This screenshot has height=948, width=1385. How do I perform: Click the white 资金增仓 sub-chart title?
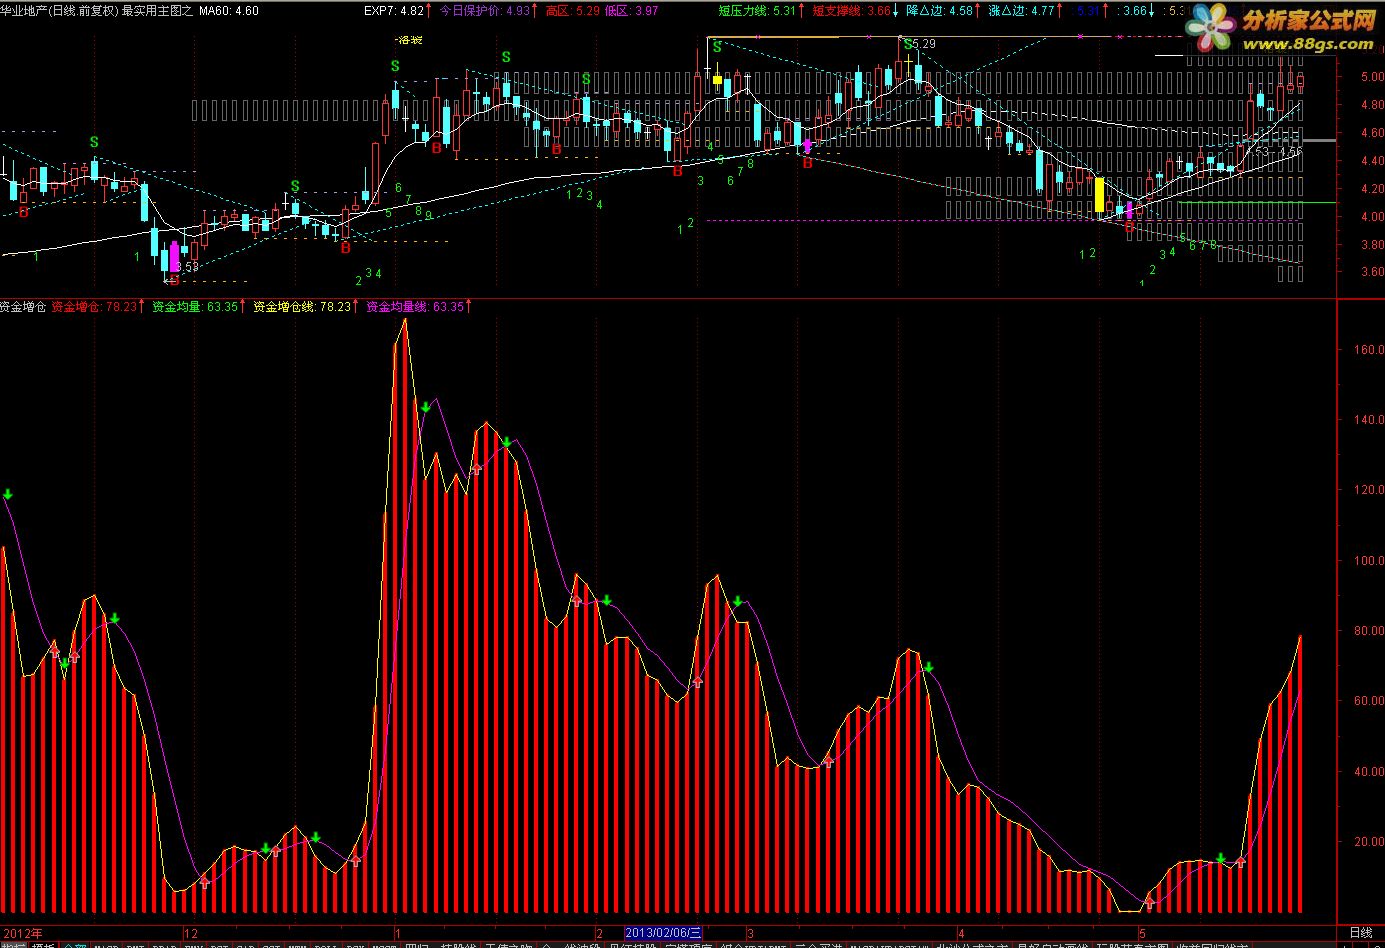coord(24,307)
